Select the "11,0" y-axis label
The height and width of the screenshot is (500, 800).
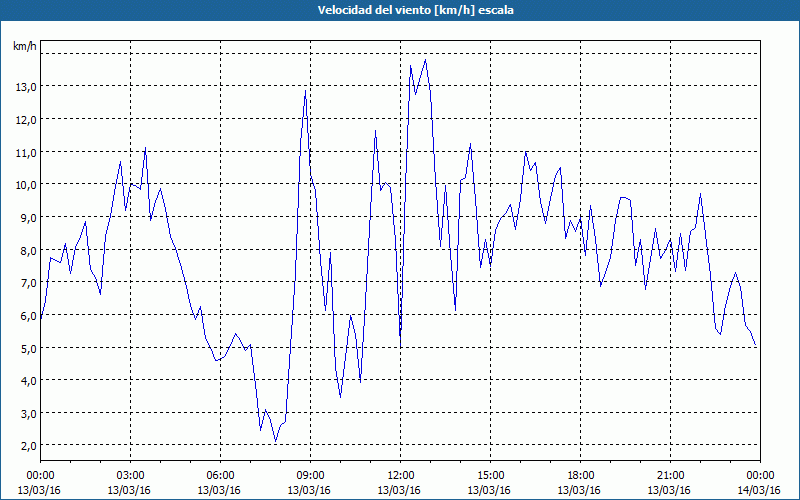tap(26, 153)
